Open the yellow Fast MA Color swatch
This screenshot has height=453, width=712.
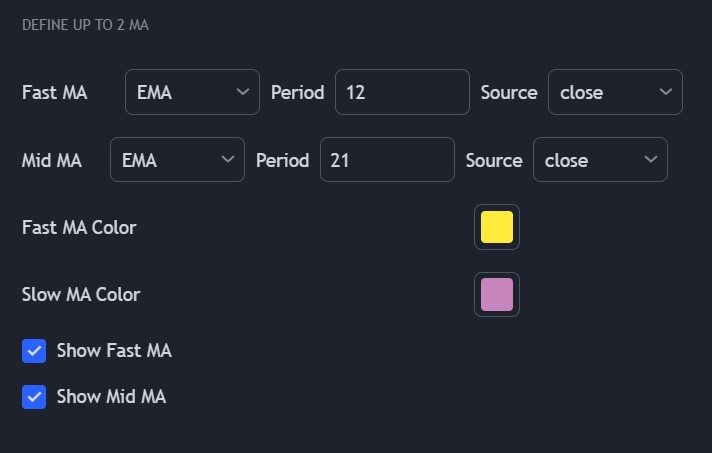coord(497,227)
